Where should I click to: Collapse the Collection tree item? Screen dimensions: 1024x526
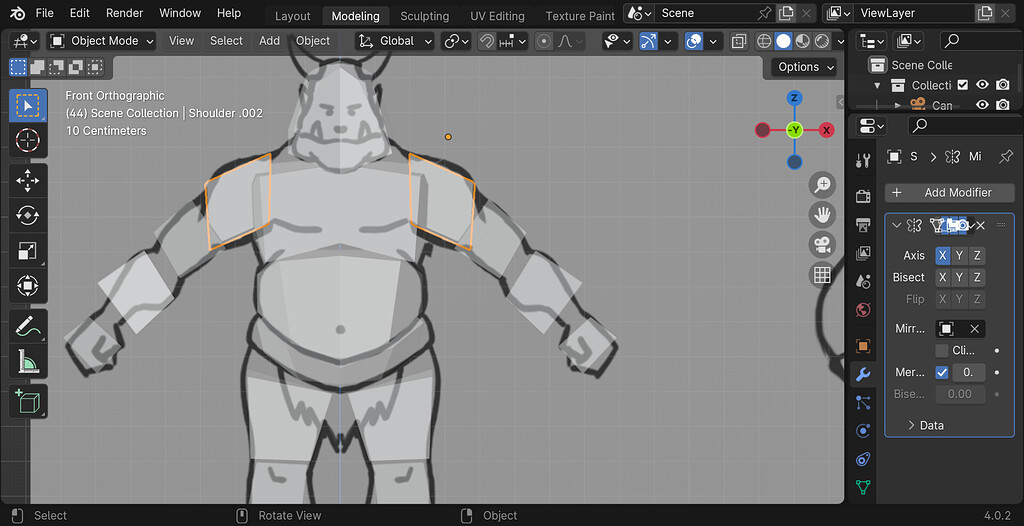[x=877, y=86]
